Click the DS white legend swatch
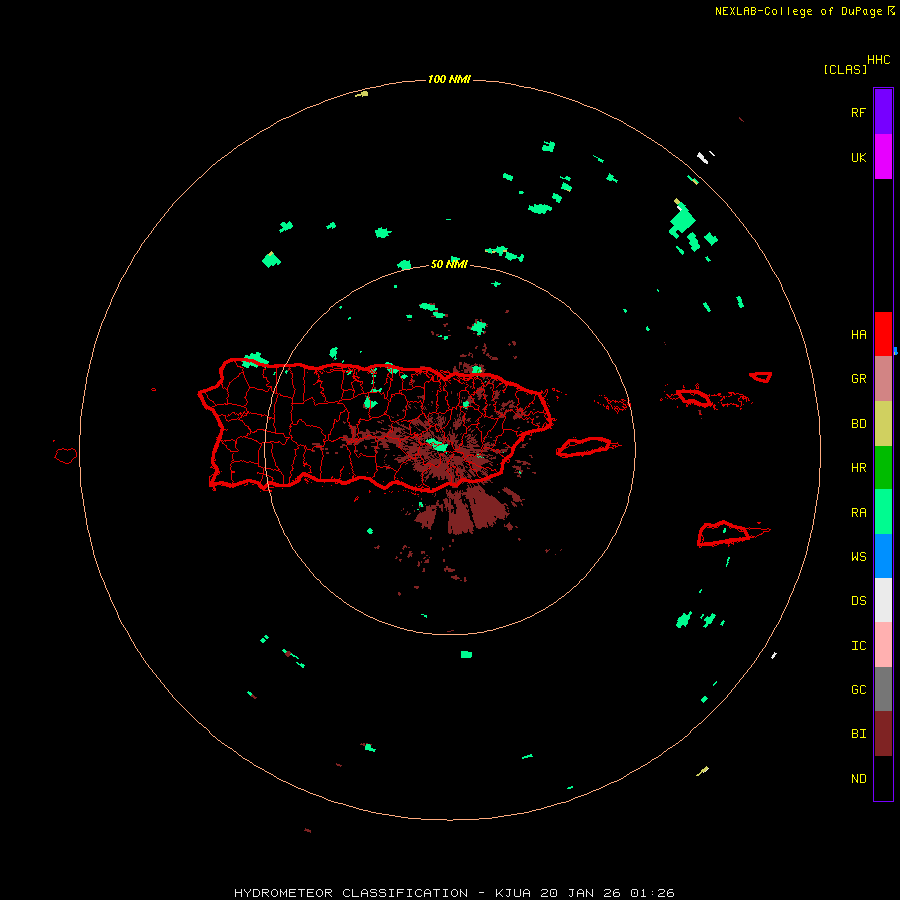The width and height of the screenshot is (900, 900). pyautogui.click(x=883, y=600)
